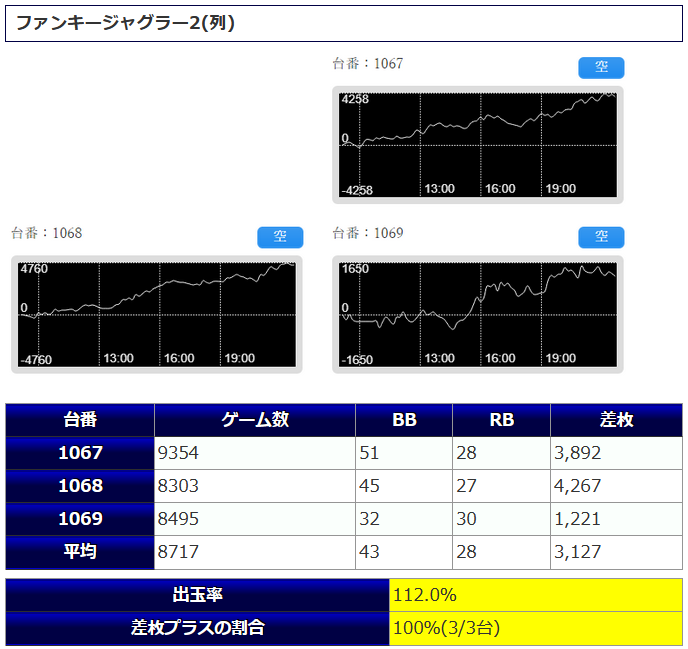Click the game count cell 9354

tap(255, 453)
